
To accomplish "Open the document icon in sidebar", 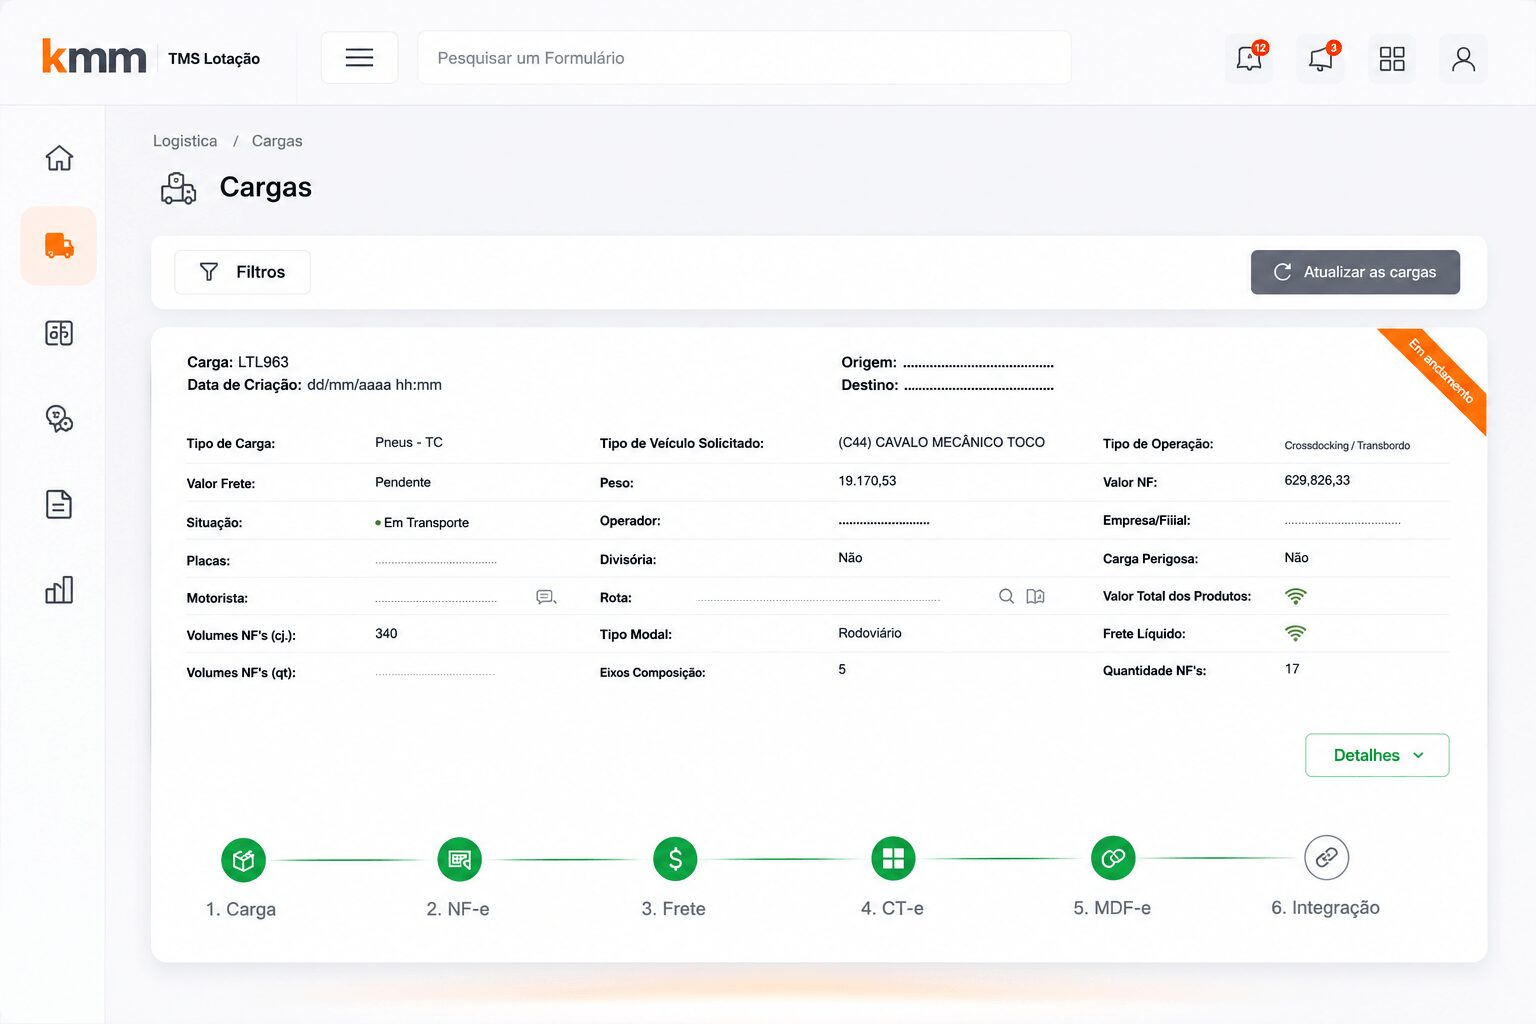I will pos(59,504).
